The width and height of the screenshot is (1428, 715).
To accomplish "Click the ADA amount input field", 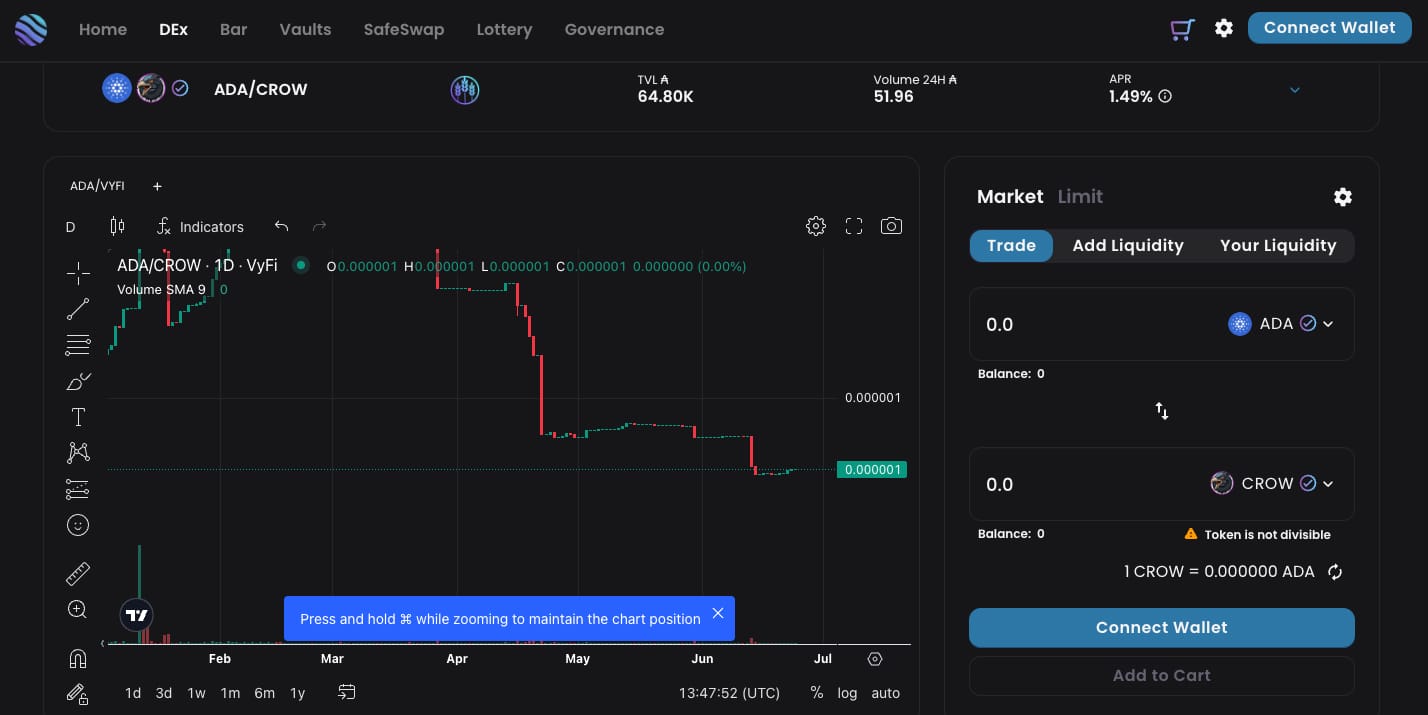I will (x=1095, y=324).
